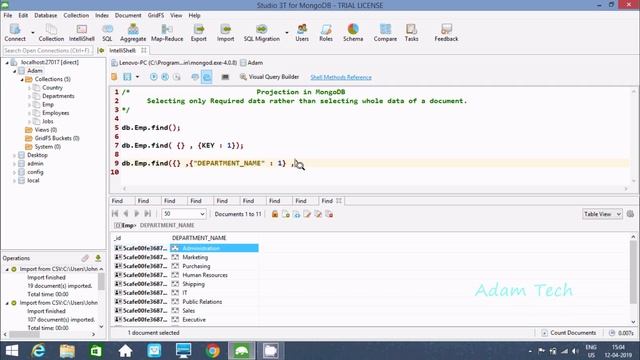Click the explain query icon
The width and height of the screenshot is (640, 360).
177,77
